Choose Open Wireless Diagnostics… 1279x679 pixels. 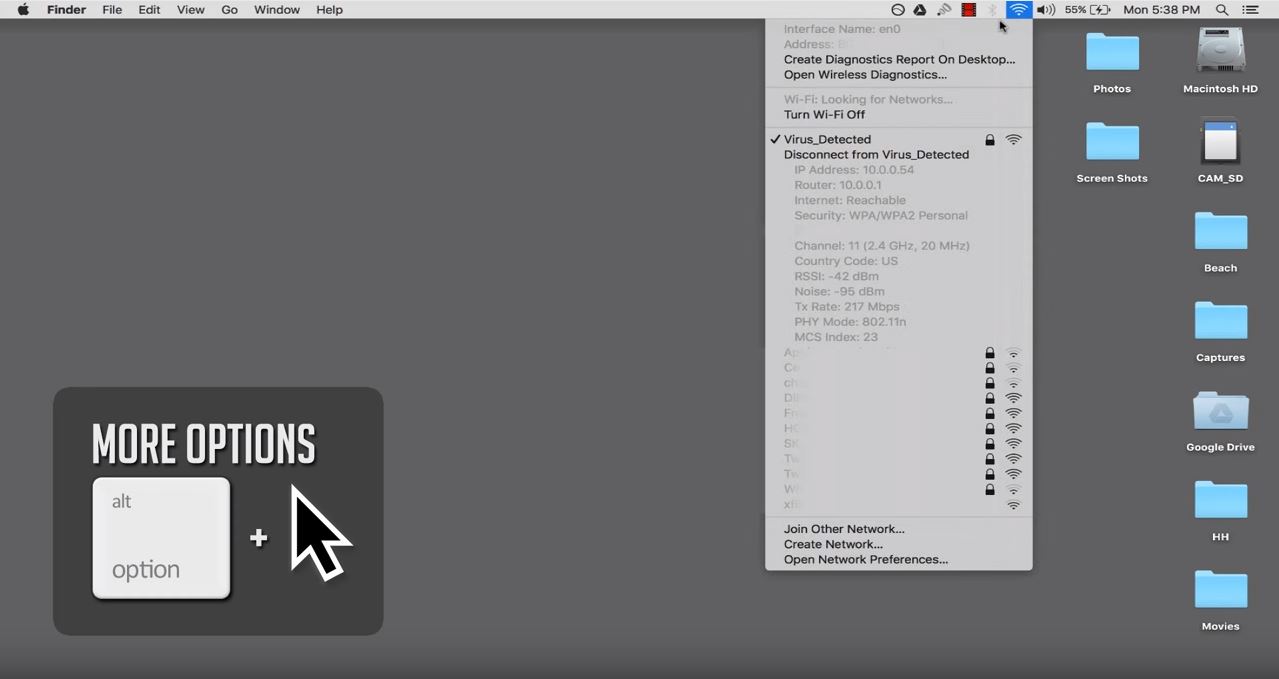[x=865, y=75]
